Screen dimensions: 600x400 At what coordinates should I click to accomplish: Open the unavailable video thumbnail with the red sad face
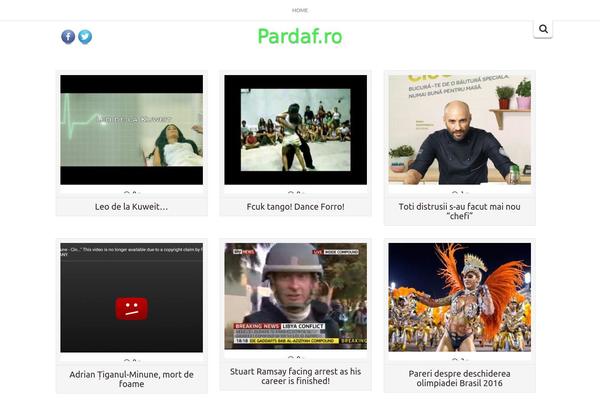132,297
